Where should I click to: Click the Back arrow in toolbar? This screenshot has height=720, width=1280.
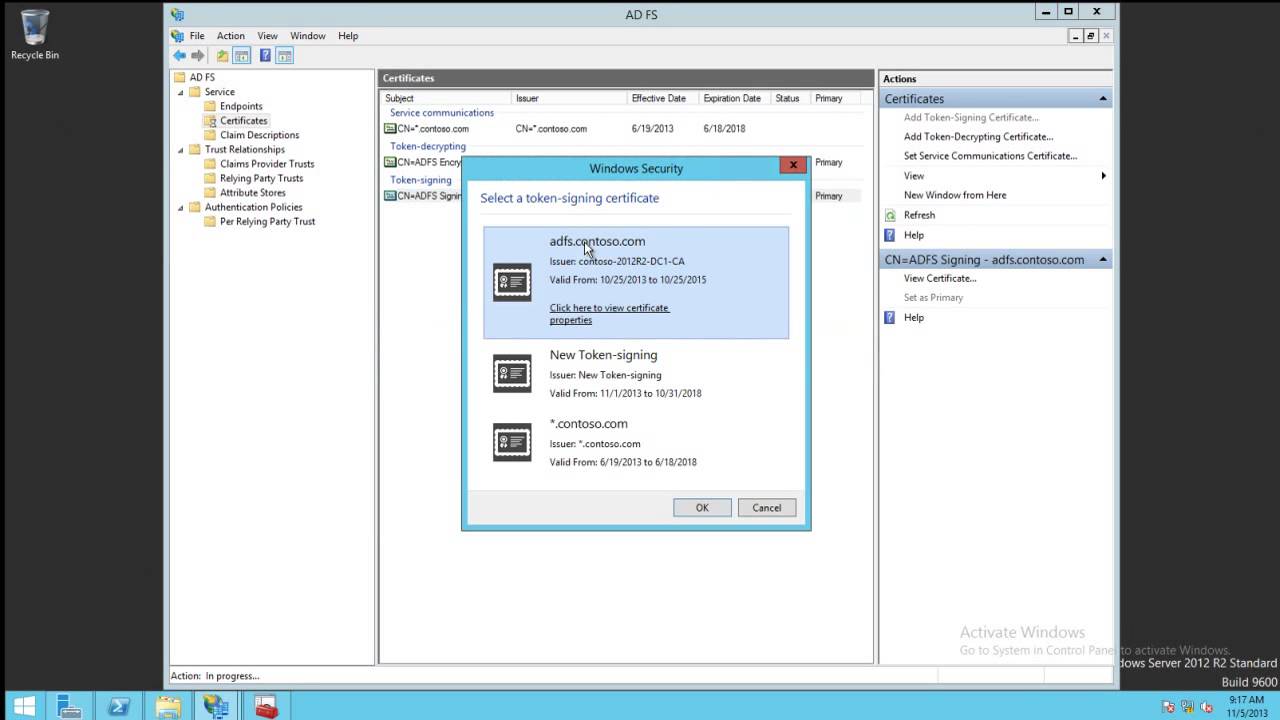click(179, 56)
